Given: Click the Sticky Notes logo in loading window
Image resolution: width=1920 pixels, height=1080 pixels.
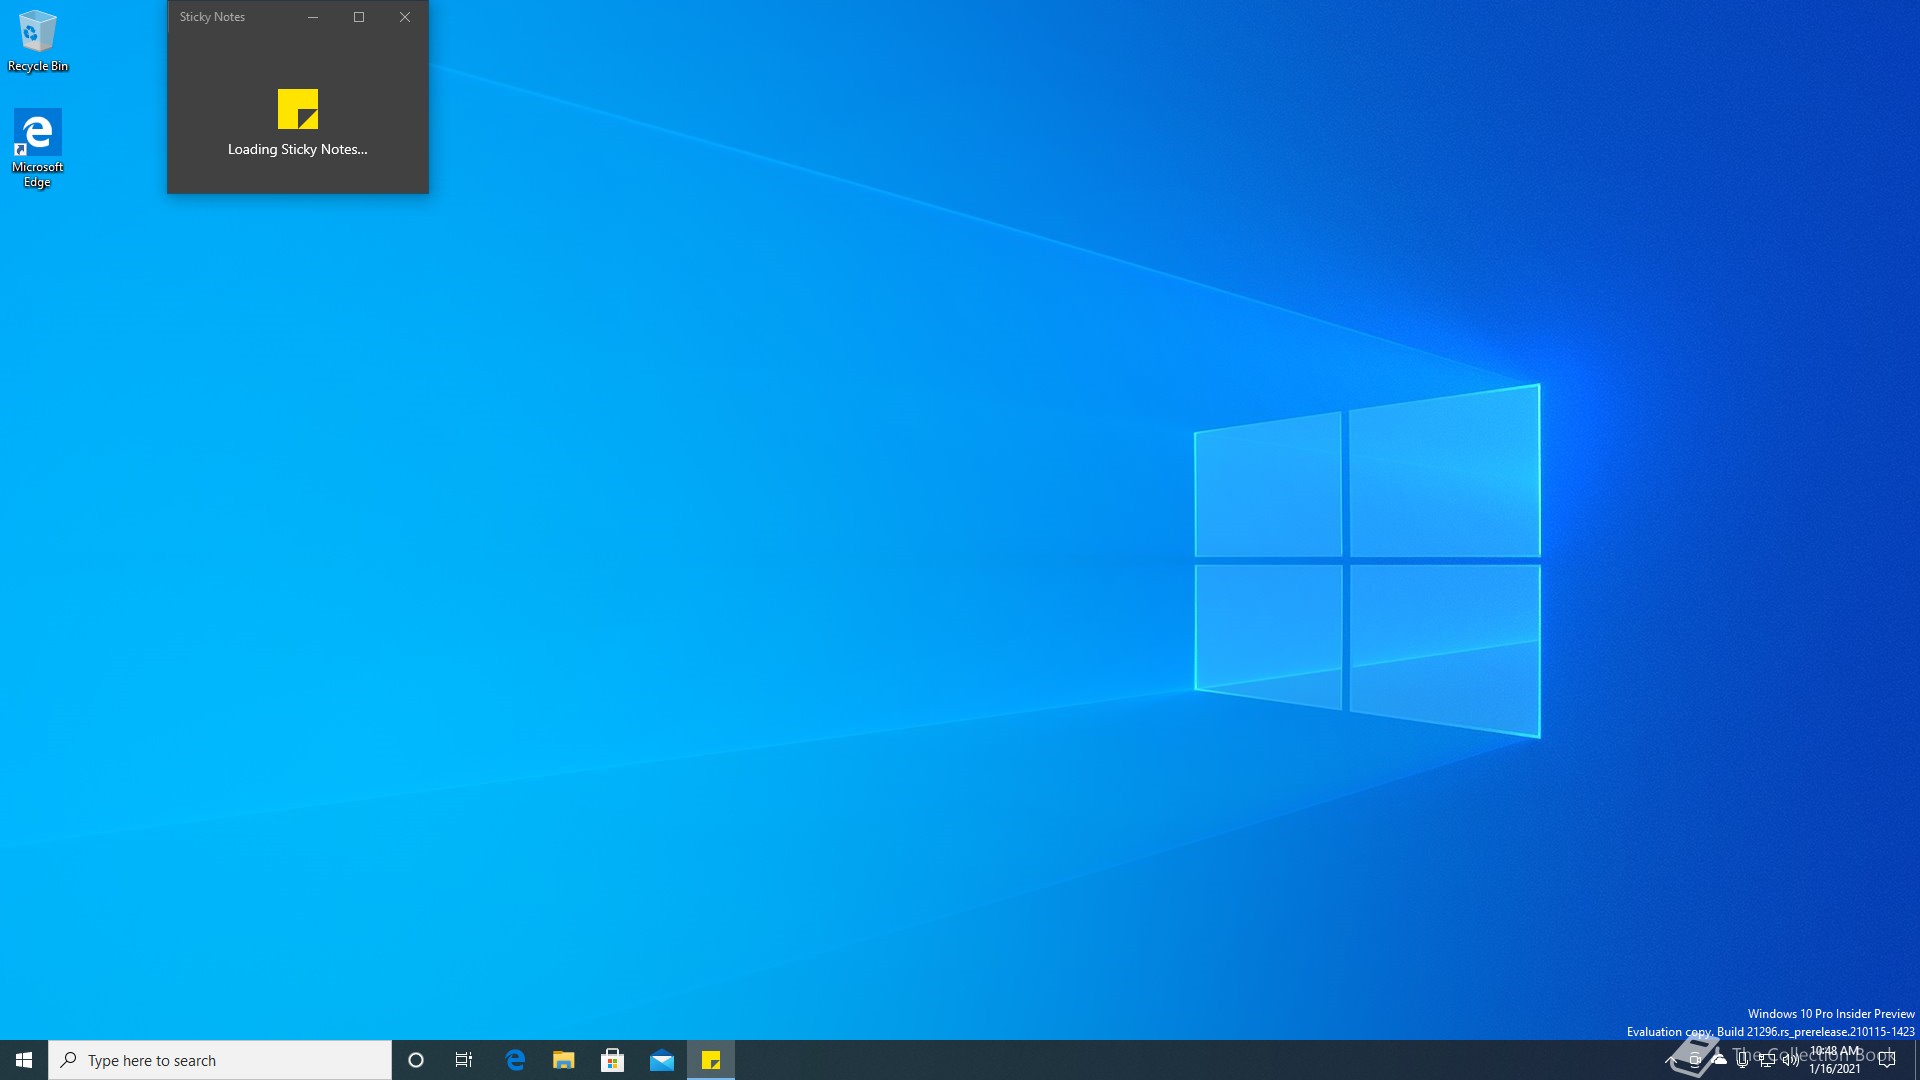Looking at the screenshot, I should click(x=297, y=109).
